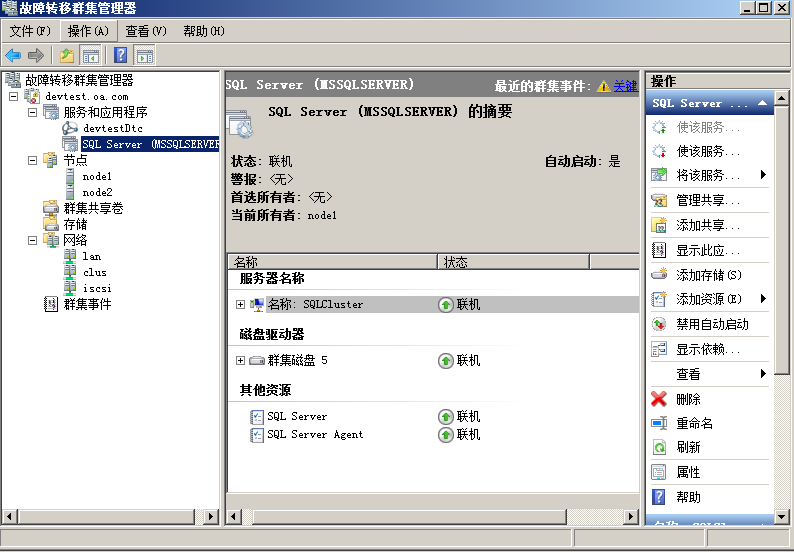Open help via blue question mark toolbar icon
This screenshot has height=553, width=794.
coord(121,55)
